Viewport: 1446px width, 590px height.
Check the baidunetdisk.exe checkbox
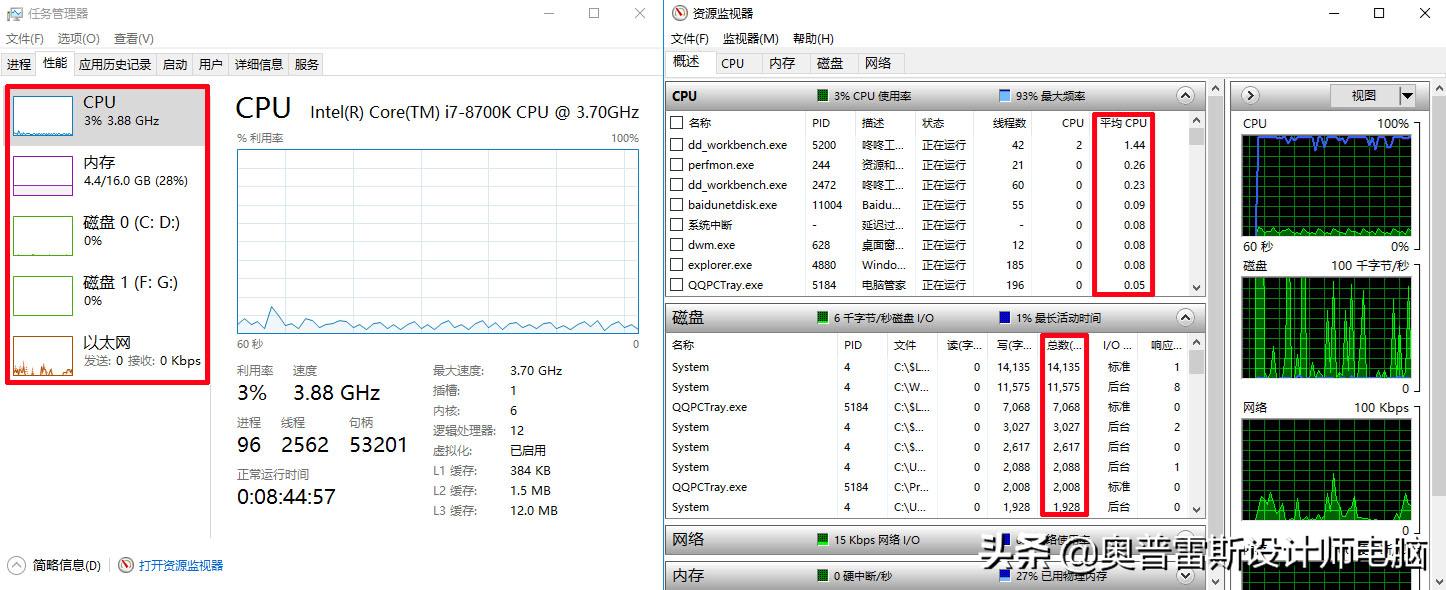click(676, 204)
